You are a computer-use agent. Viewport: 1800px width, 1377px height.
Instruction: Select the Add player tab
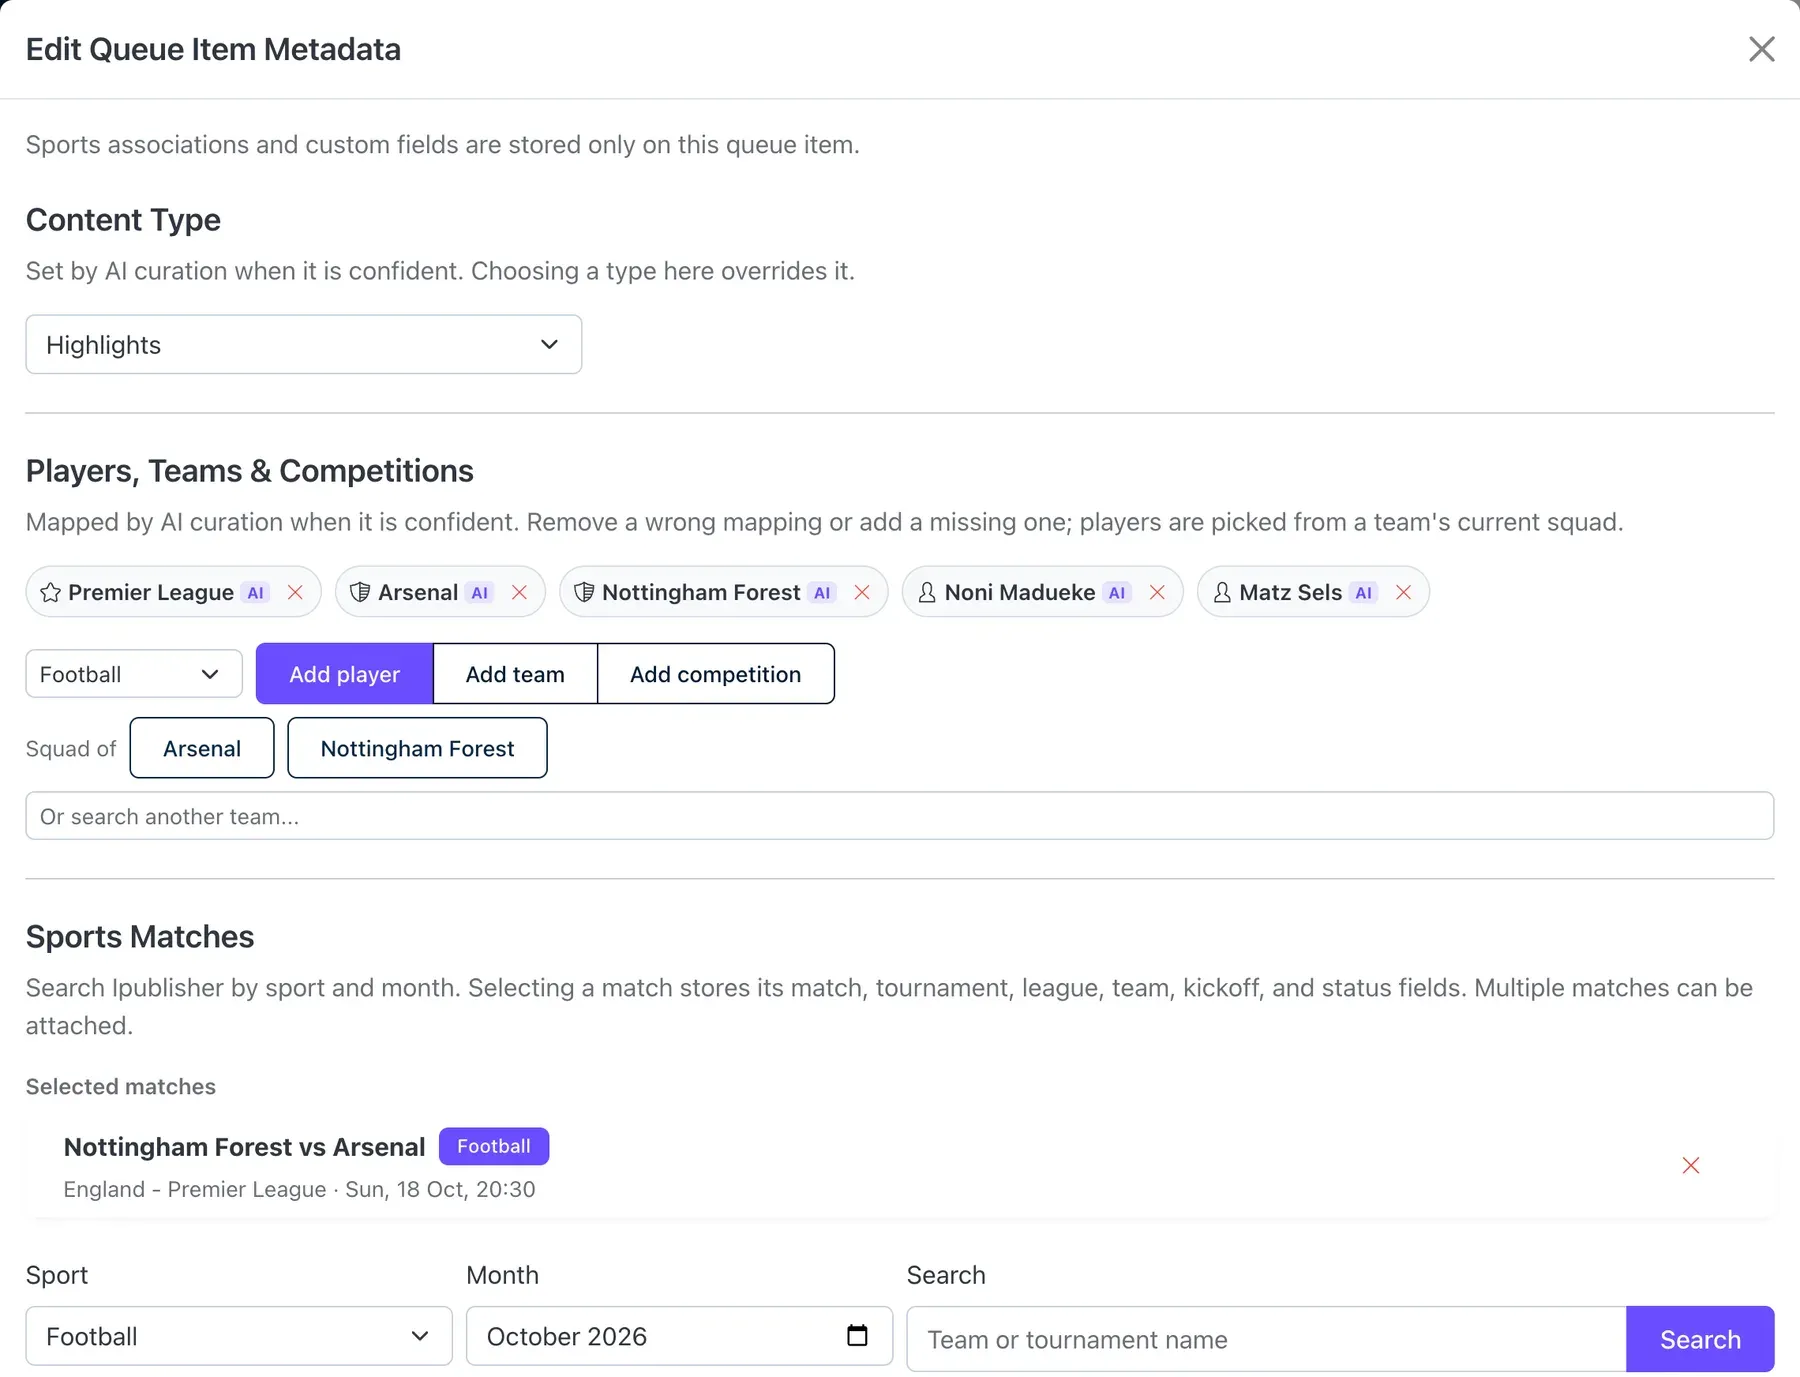[345, 674]
